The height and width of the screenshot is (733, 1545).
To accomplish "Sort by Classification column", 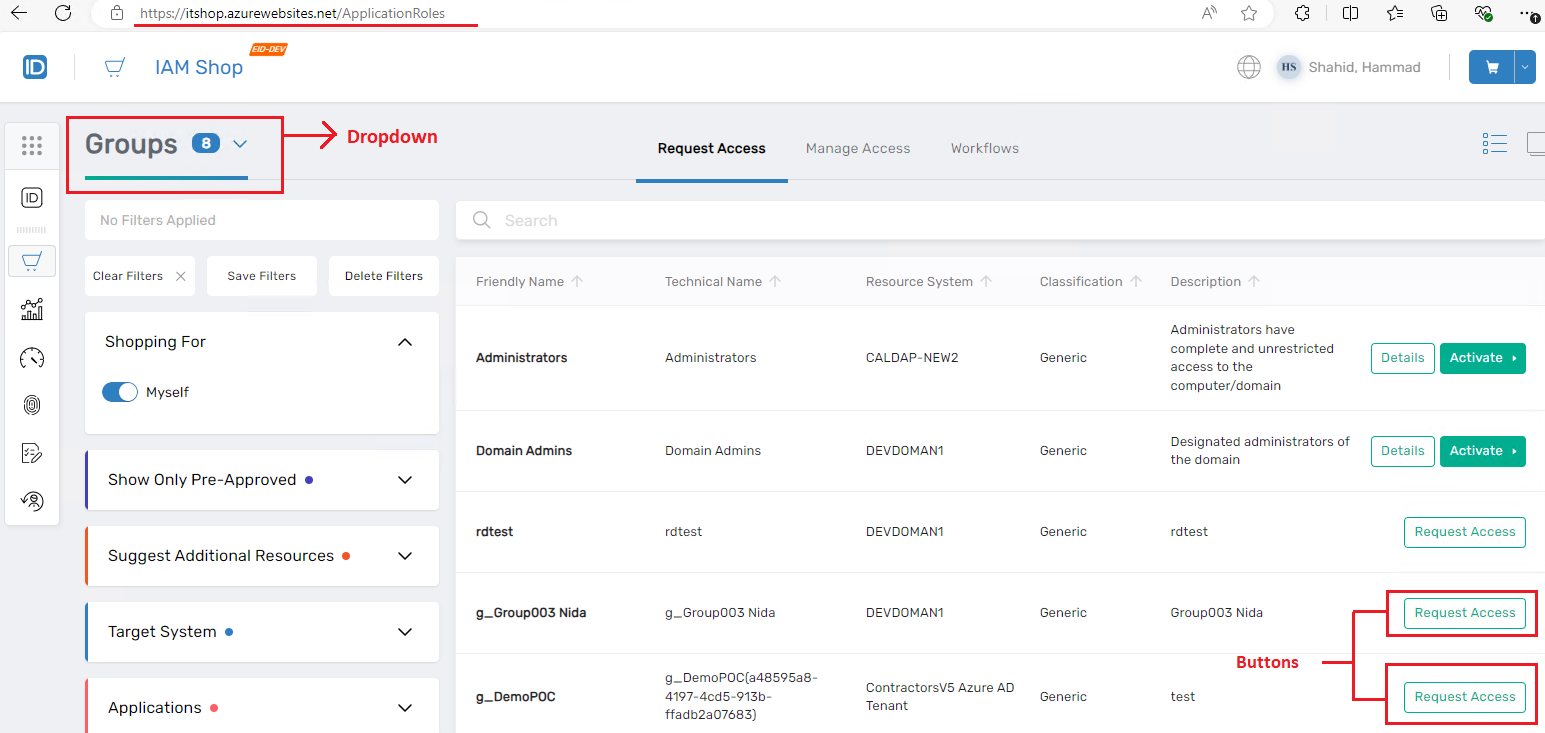I will tap(1136, 282).
